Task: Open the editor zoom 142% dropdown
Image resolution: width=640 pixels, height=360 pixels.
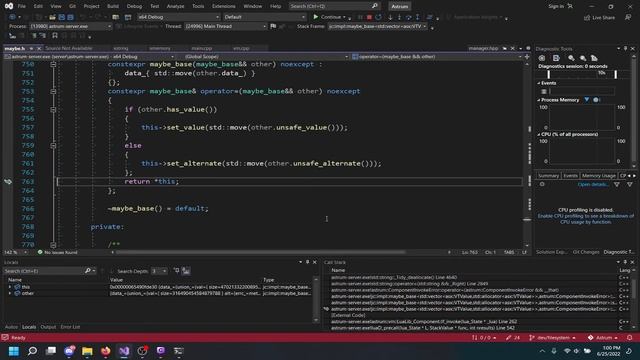Action: click(16, 252)
